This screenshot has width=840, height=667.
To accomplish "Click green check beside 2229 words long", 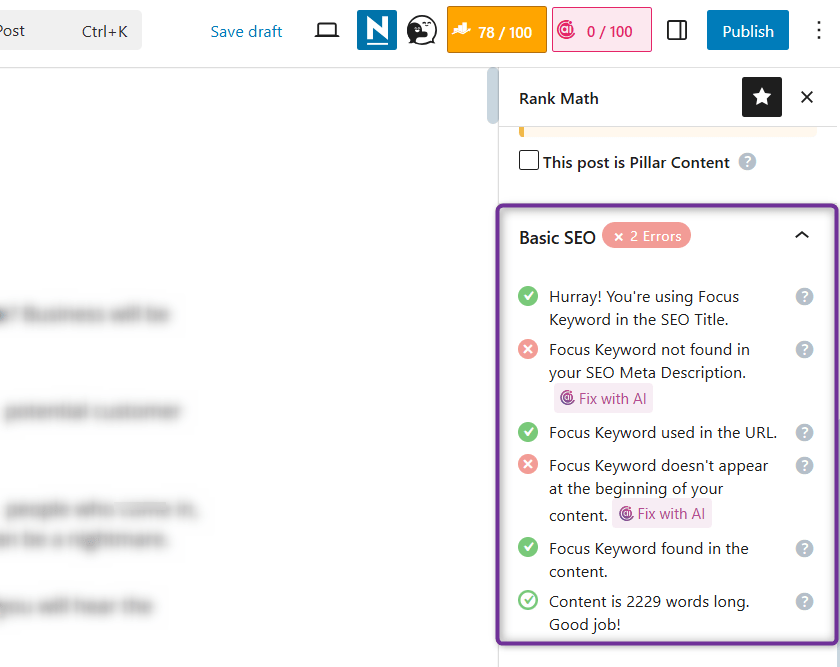I will pyautogui.click(x=528, y=600).
